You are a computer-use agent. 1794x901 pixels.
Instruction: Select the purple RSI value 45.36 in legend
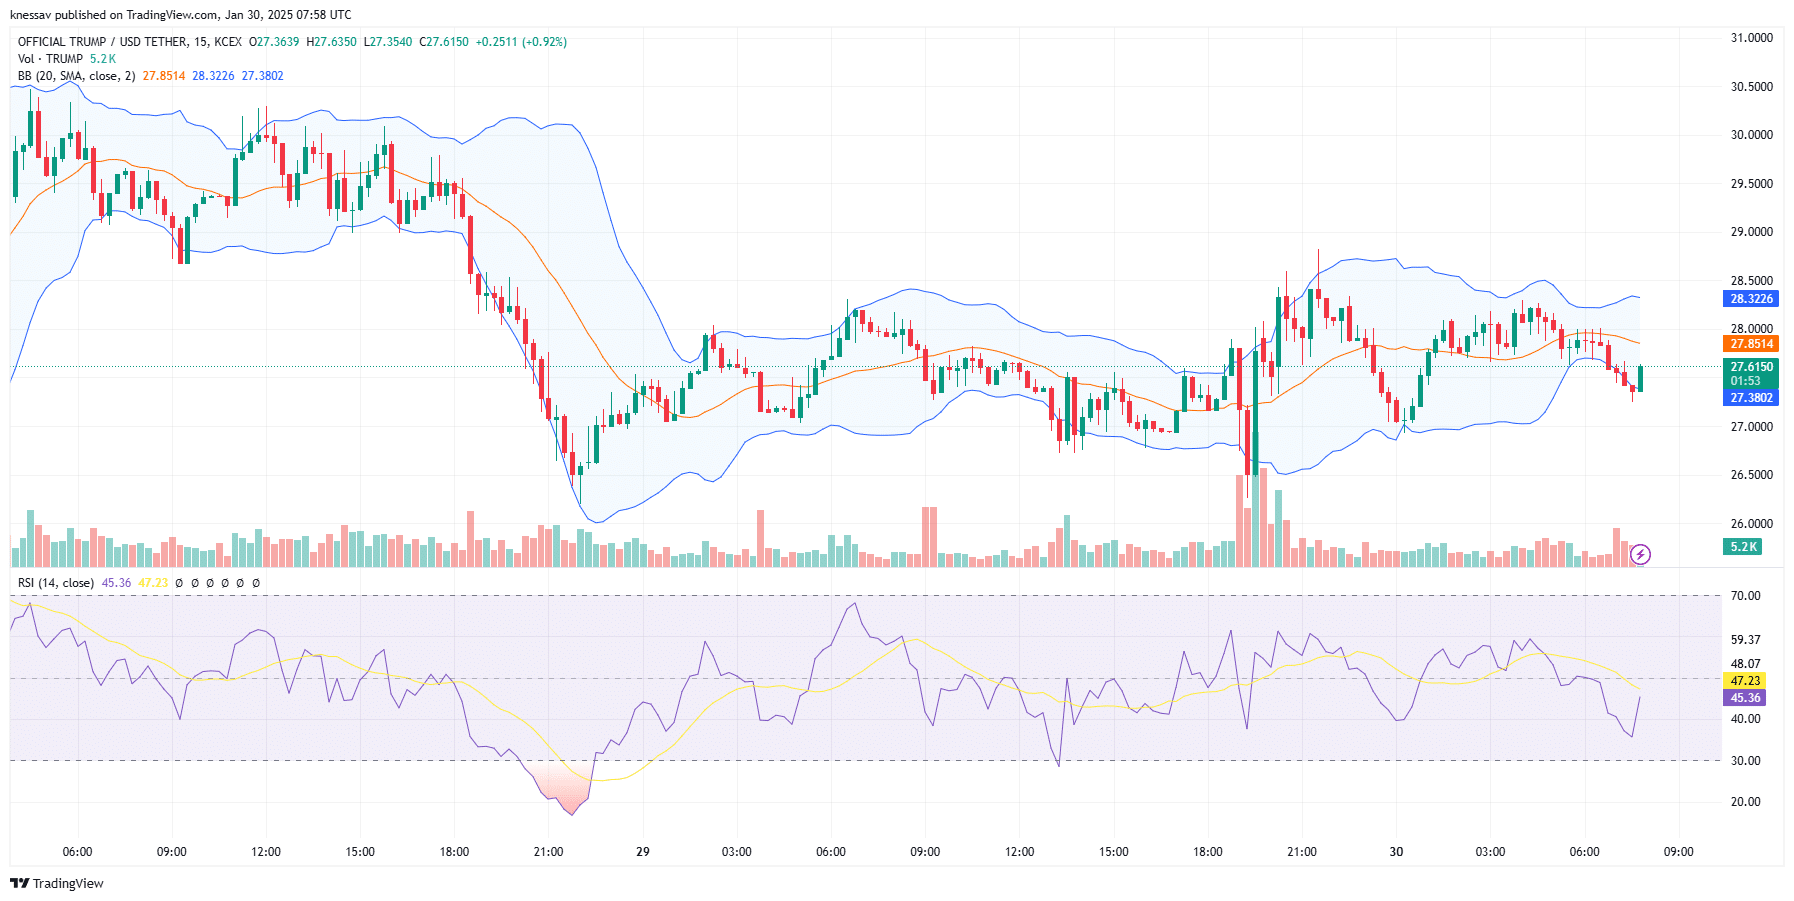click(116, 583)
